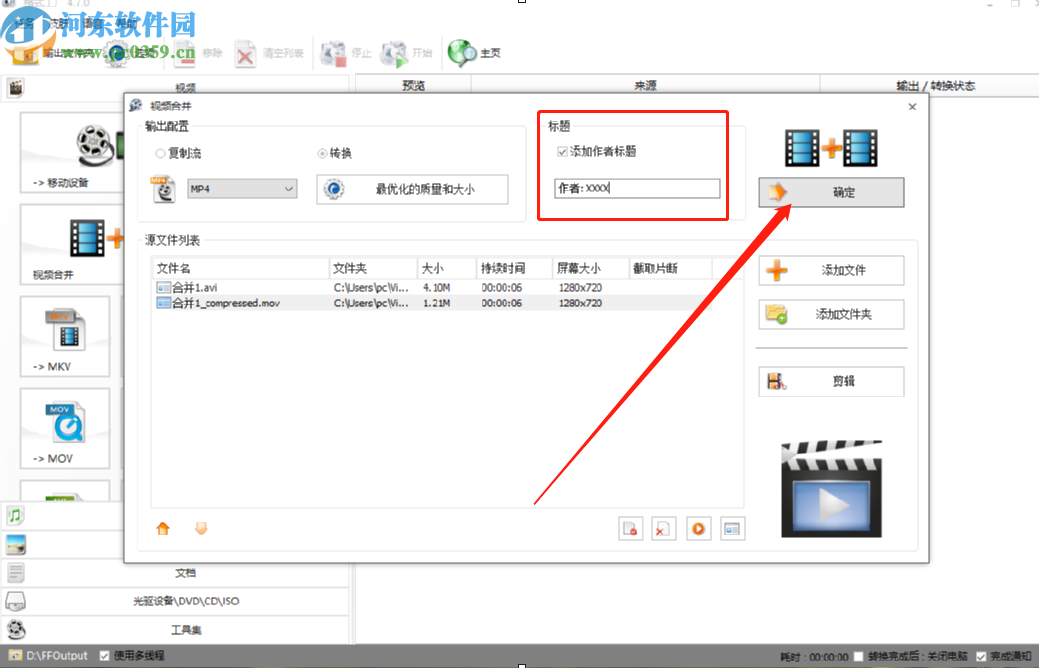Click the media file info window icon

(732, 529)
